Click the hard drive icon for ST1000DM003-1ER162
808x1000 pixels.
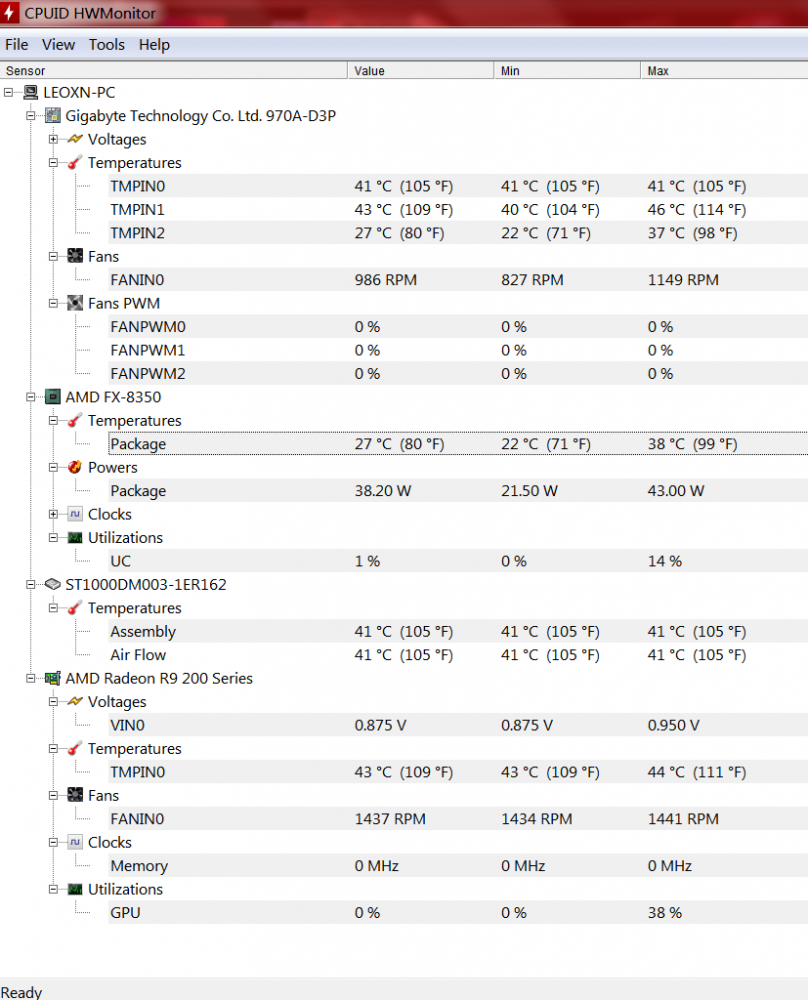click(53, 584)
